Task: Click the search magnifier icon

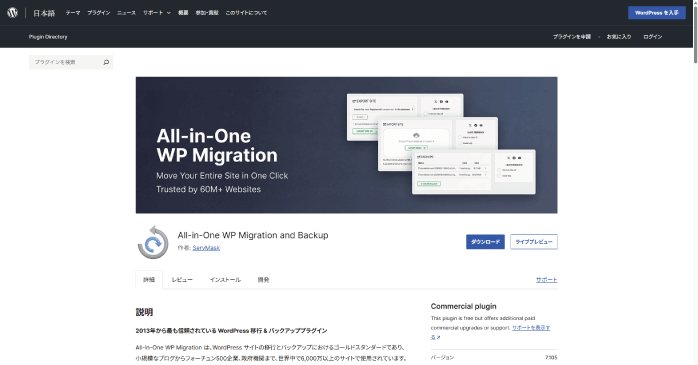Action: pos(106,62)
